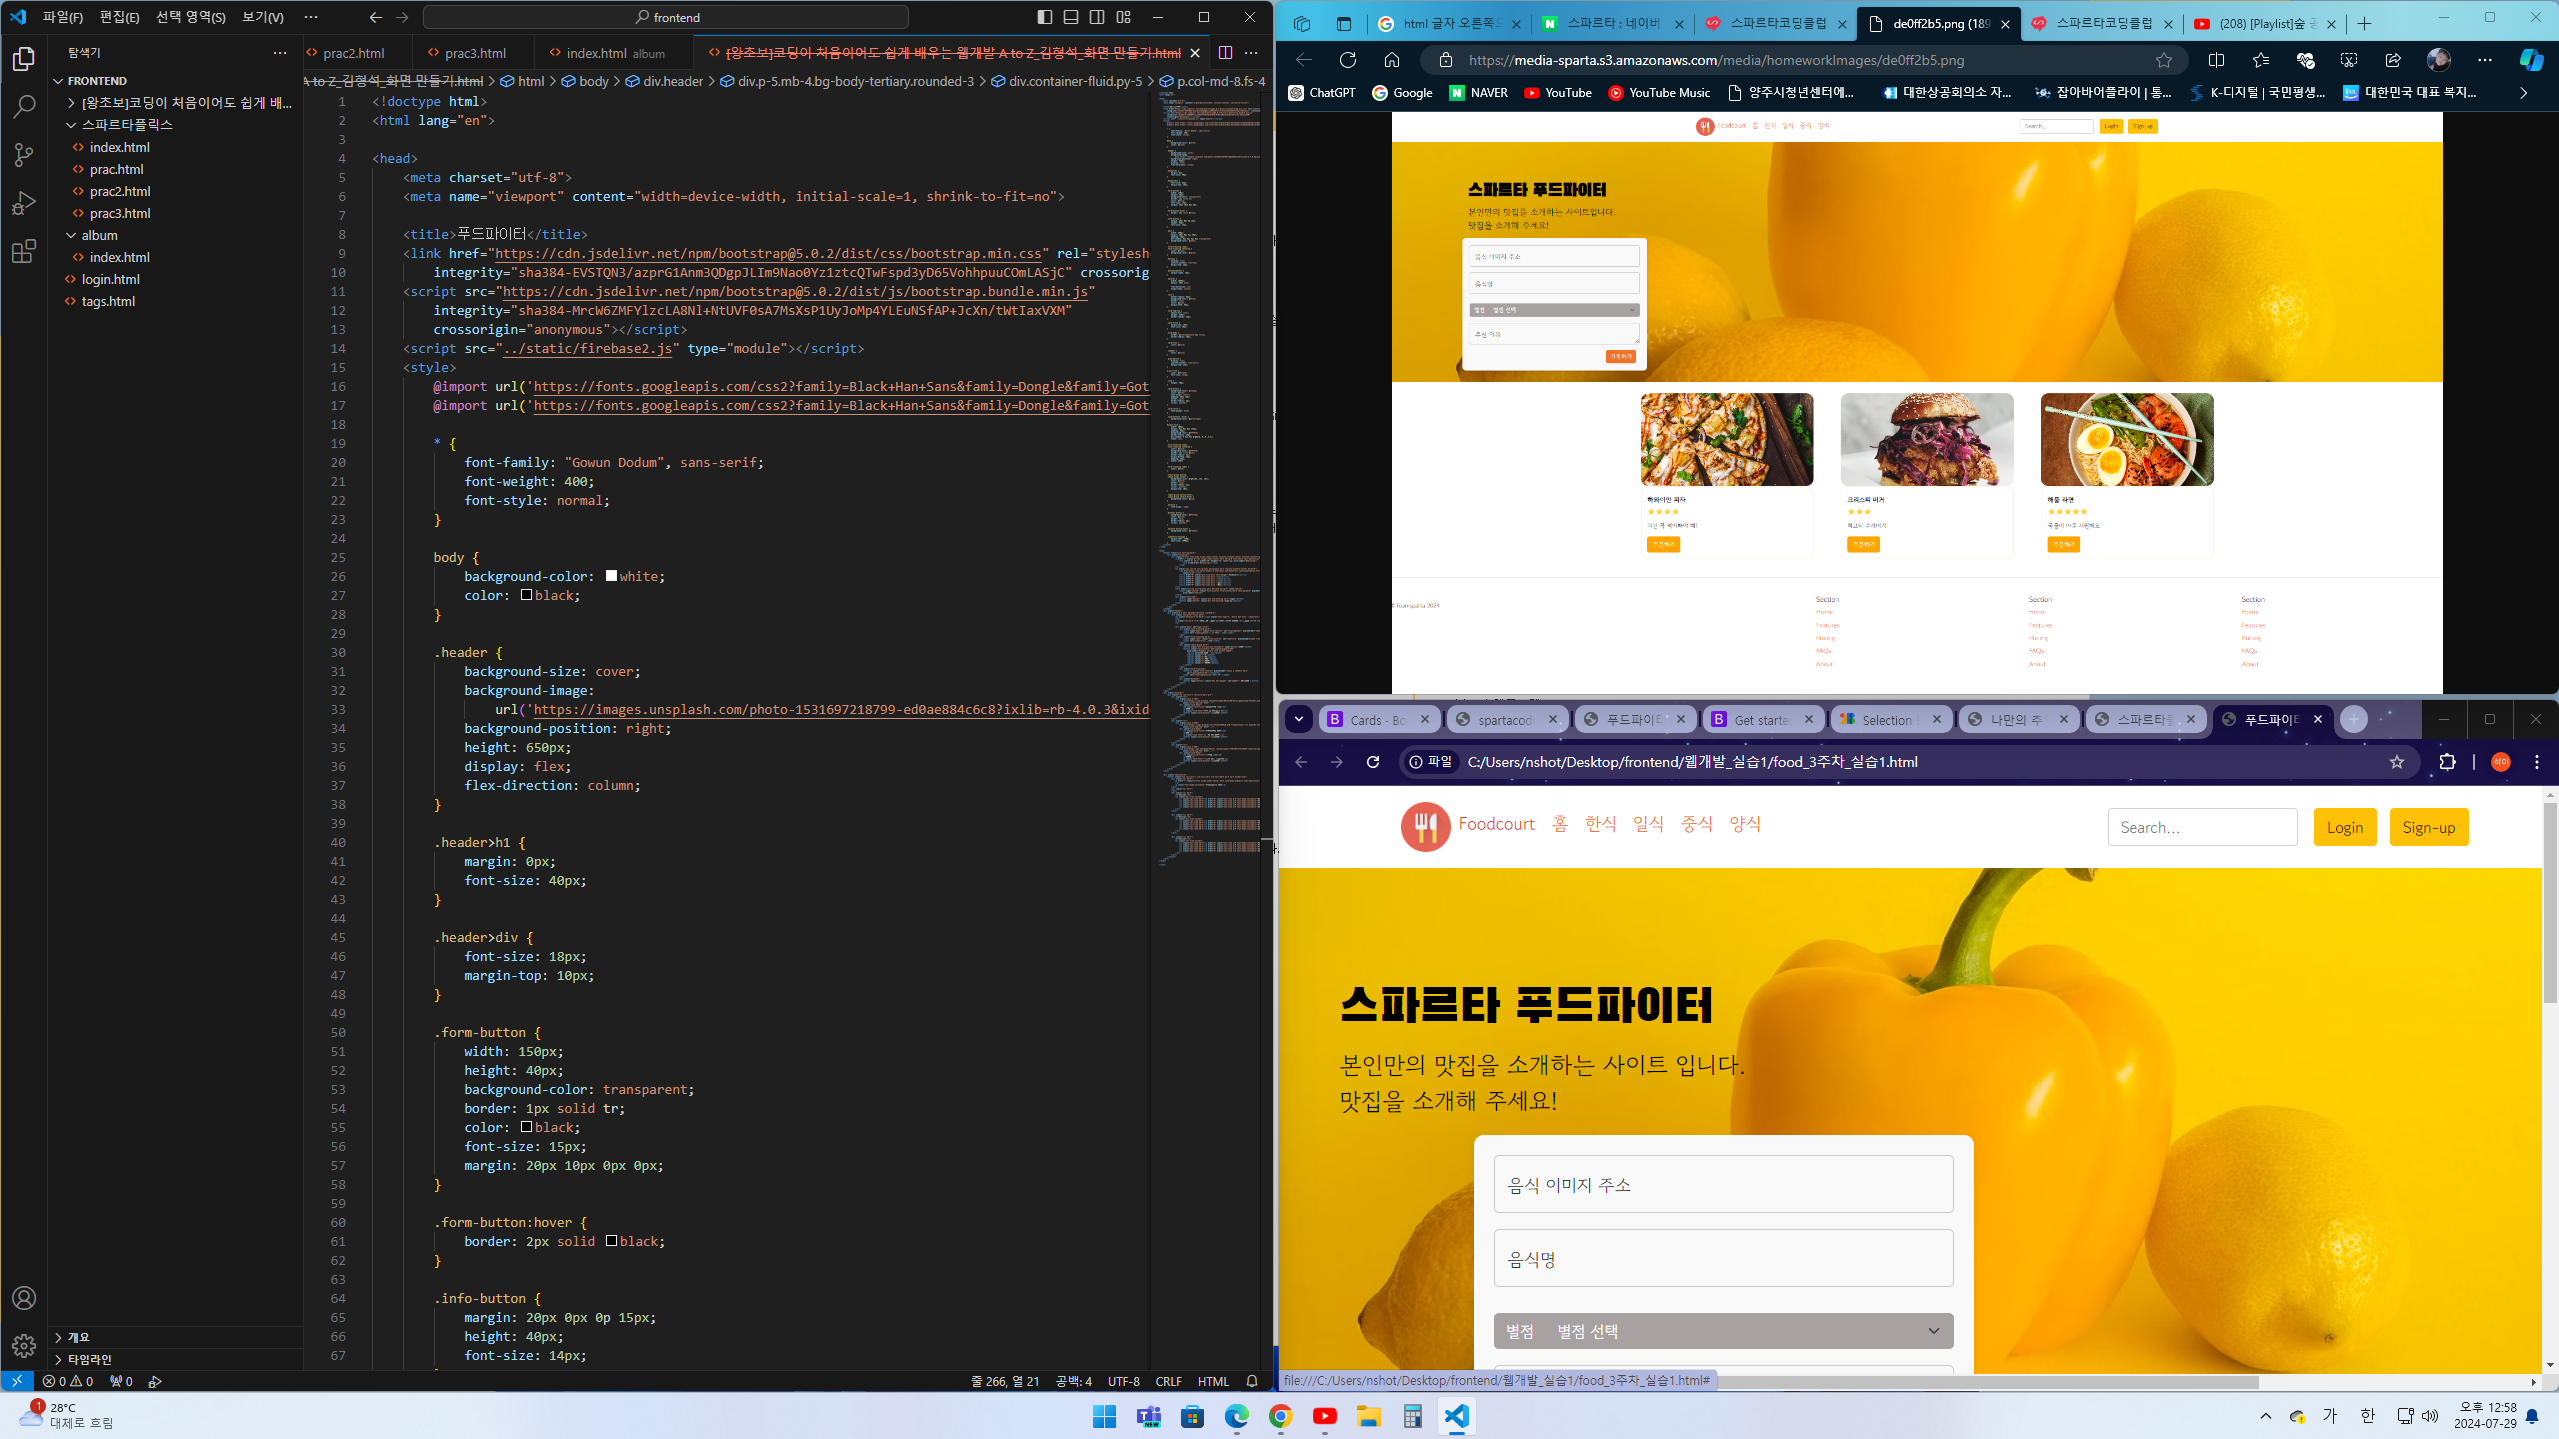Open ChatGPT bookmark in Edge
This screenshot has width=2559, height=1439.
tap(1321, 93)
